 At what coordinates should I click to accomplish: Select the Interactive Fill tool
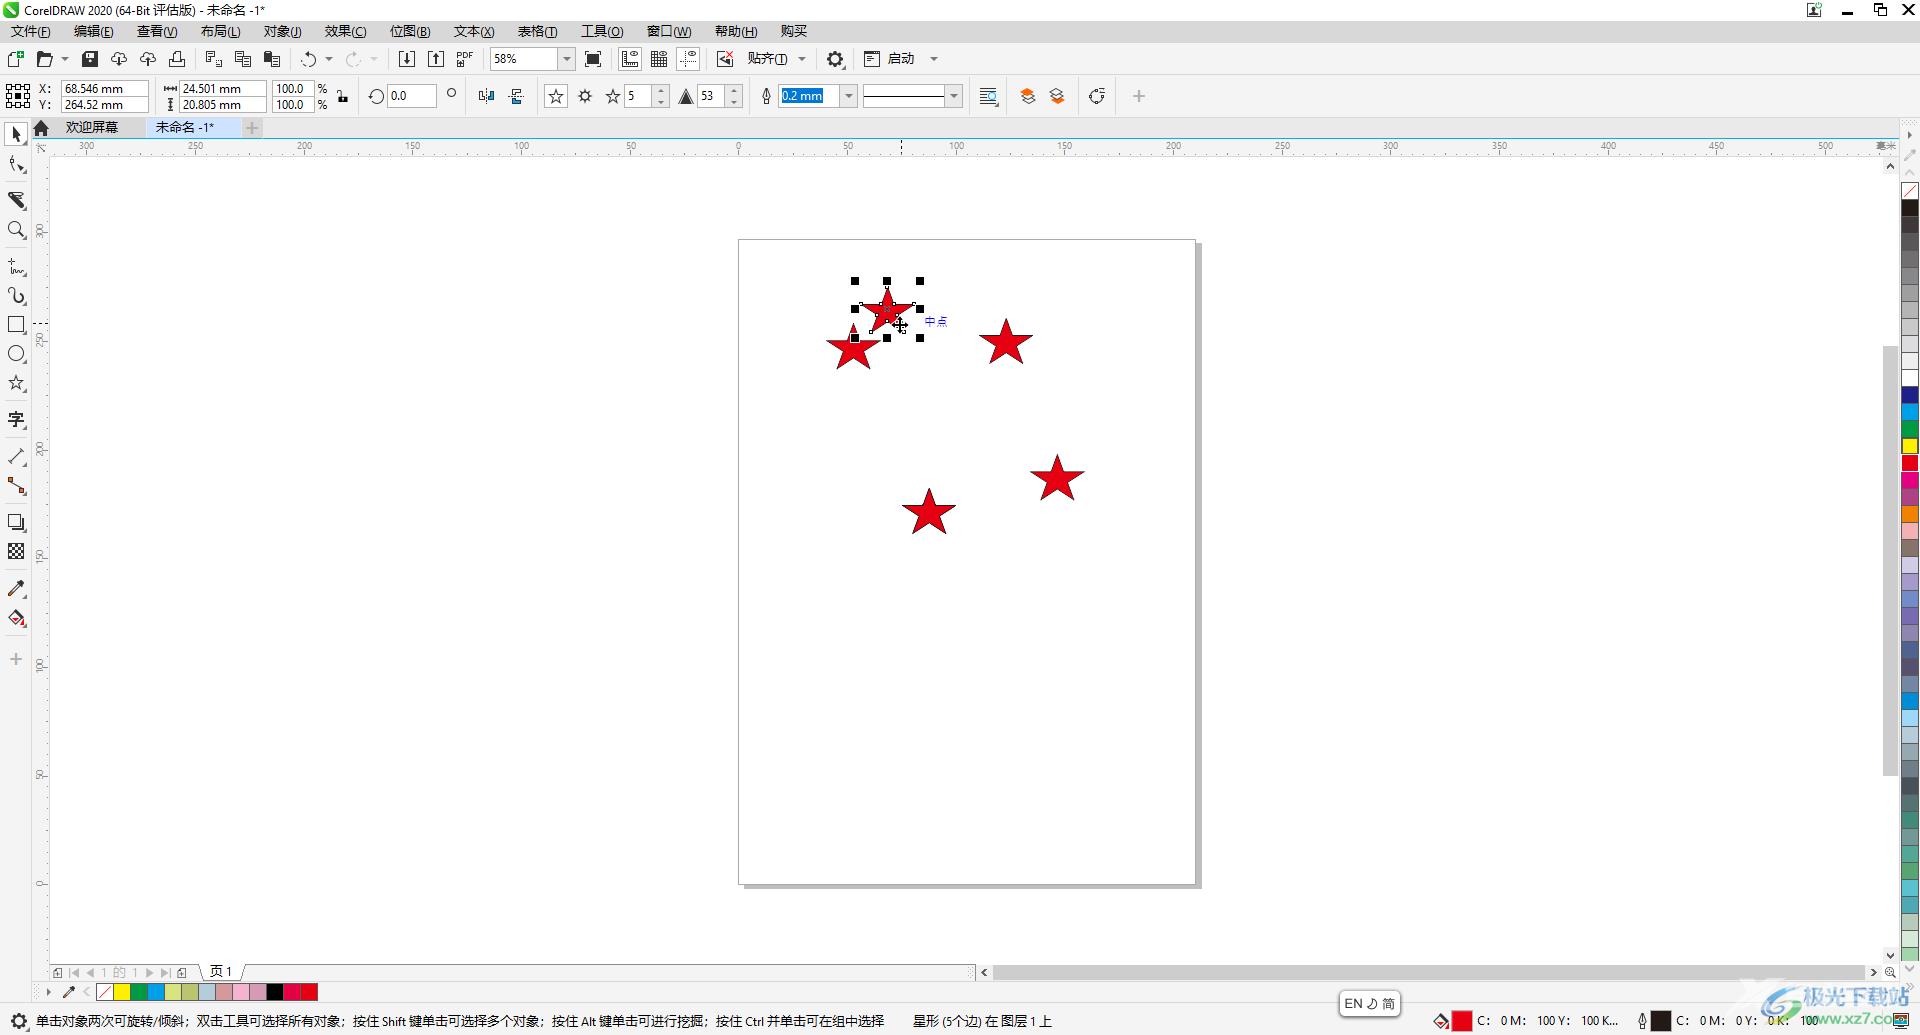[x=16, y=618]
